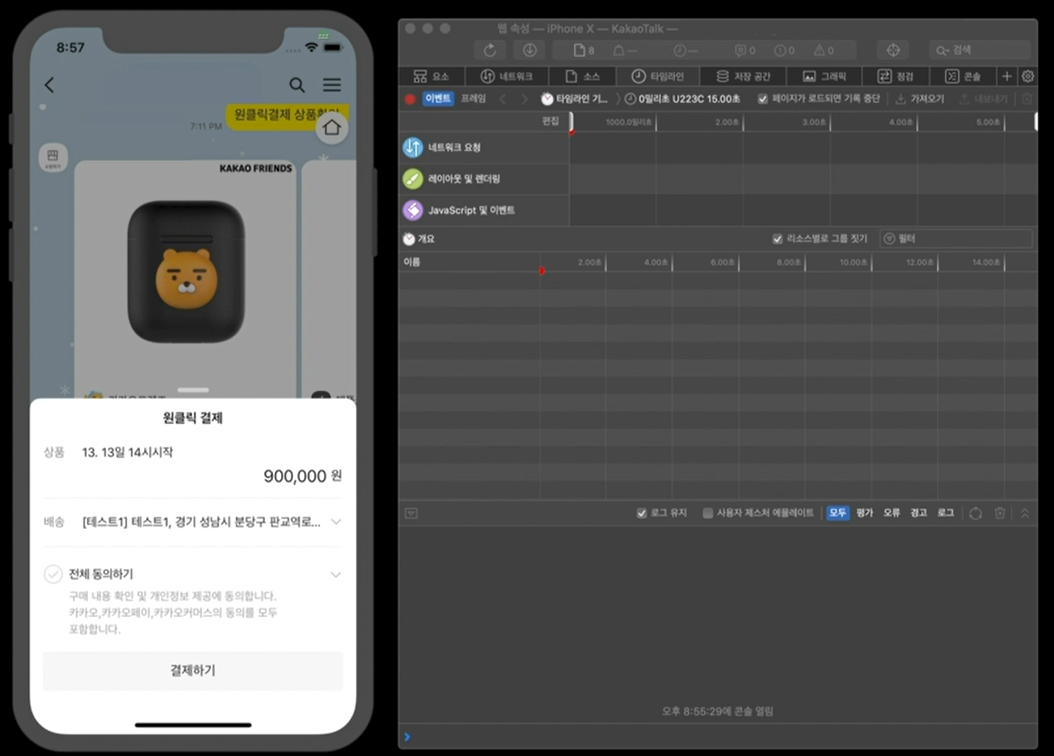Click the 이름 column header

point(470,262)
